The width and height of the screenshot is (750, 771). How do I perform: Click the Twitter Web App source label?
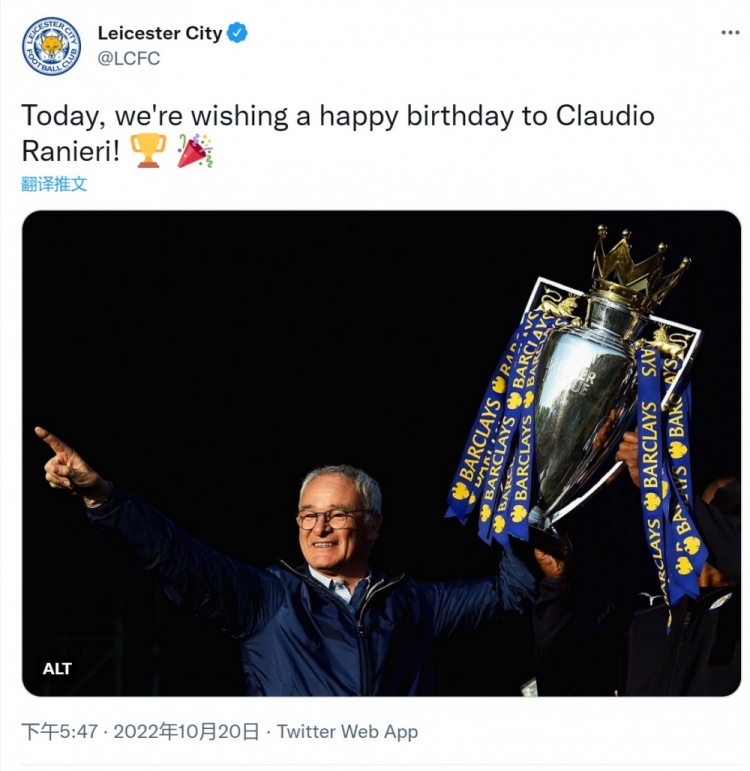tap(347, 732)
